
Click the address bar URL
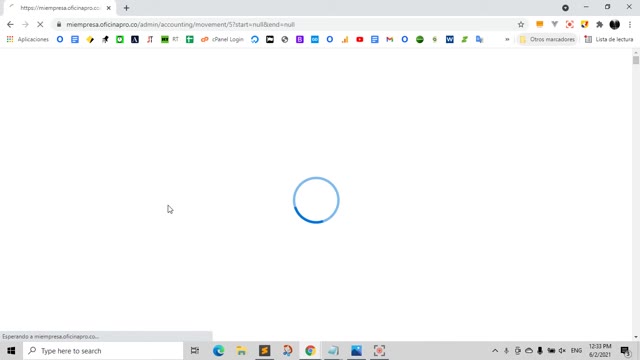[180, 24]
